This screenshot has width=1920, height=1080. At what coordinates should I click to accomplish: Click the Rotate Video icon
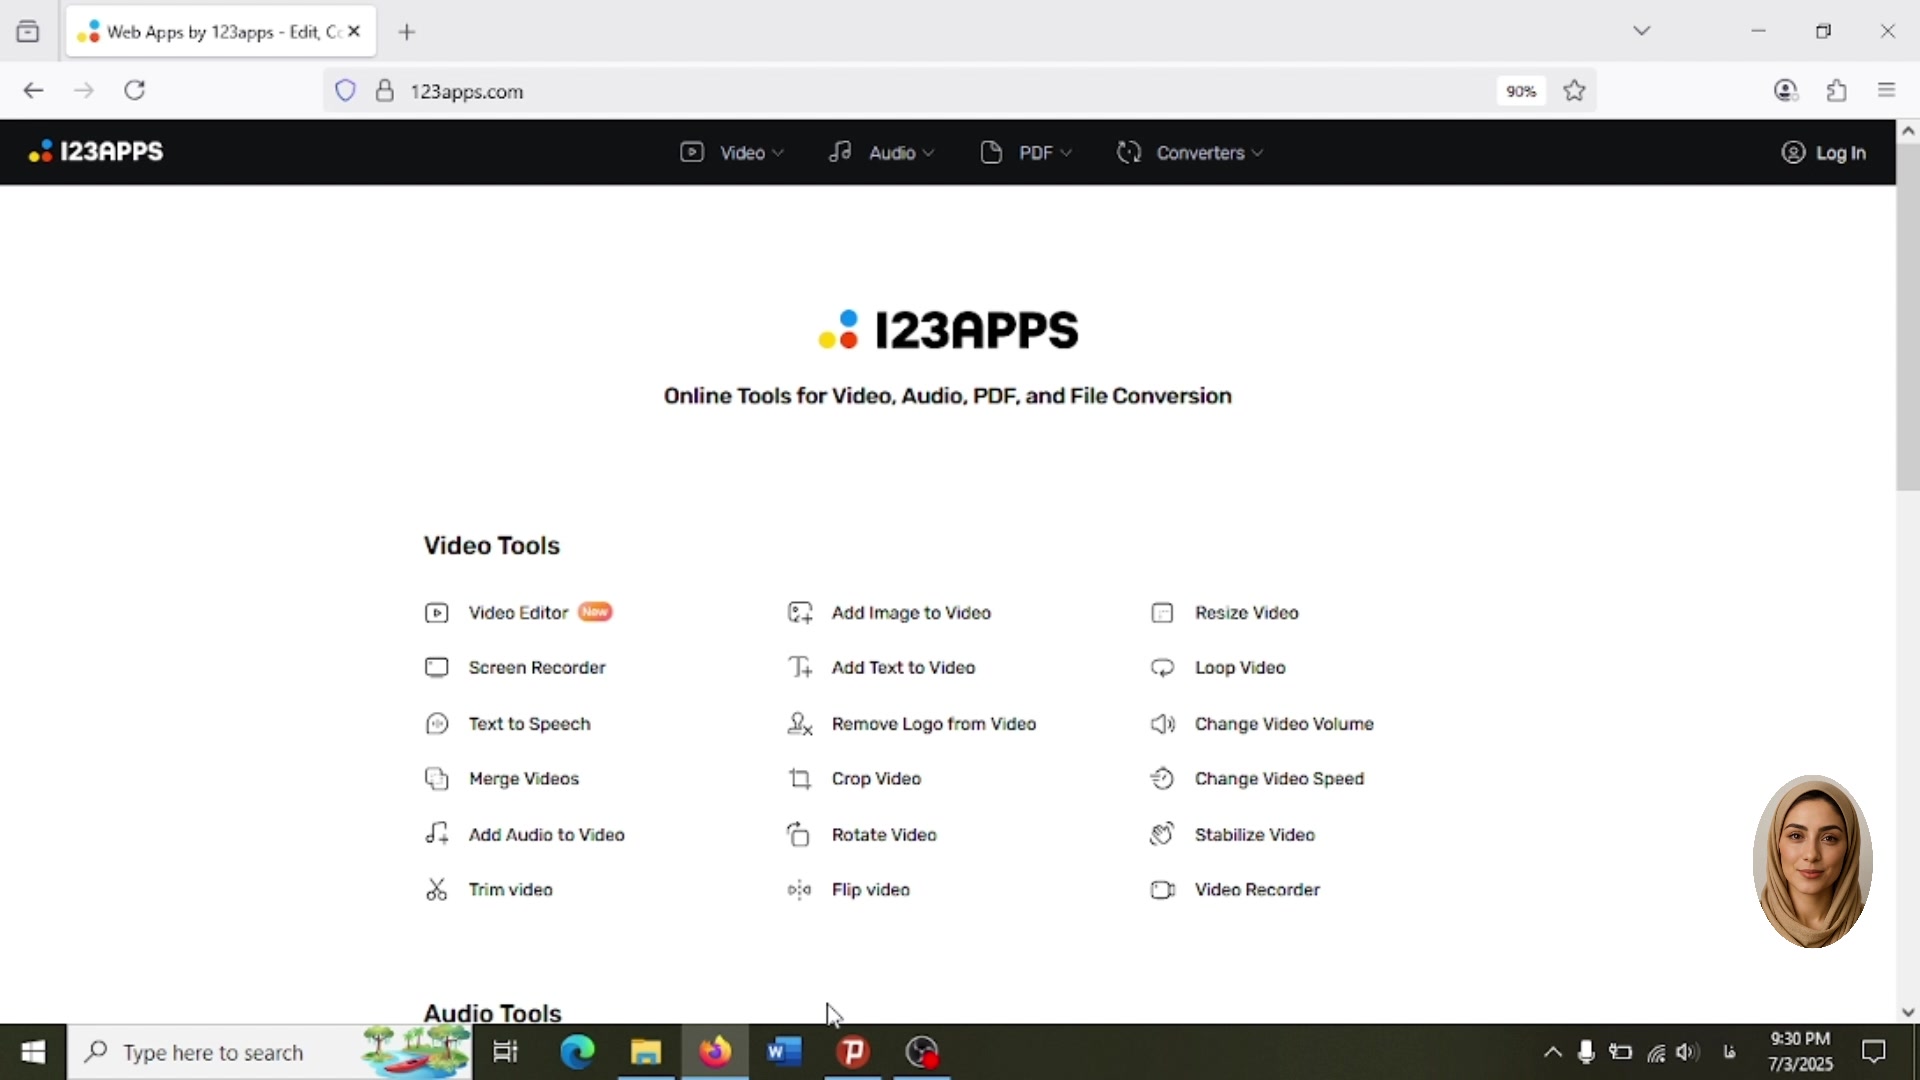click(798, 834)
